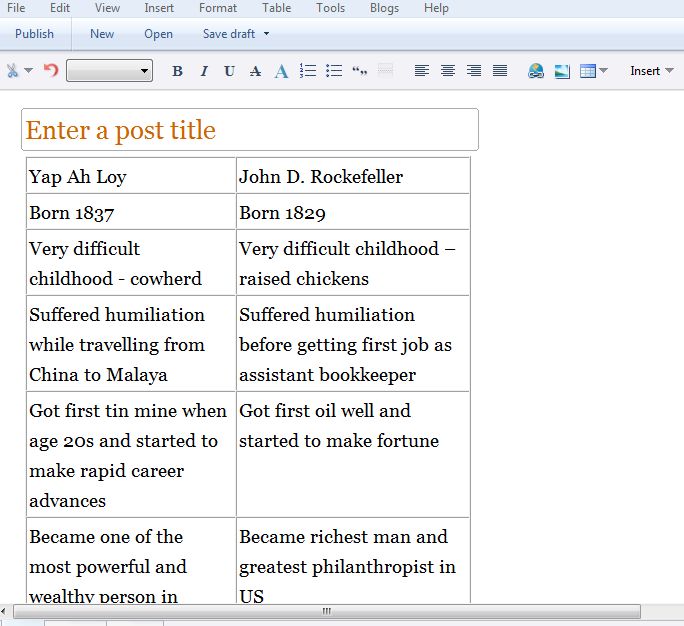This screenshot has width=684, height=626.
Task: Click the 'Became one of the most powerful' cell
Action: (131, 561)
